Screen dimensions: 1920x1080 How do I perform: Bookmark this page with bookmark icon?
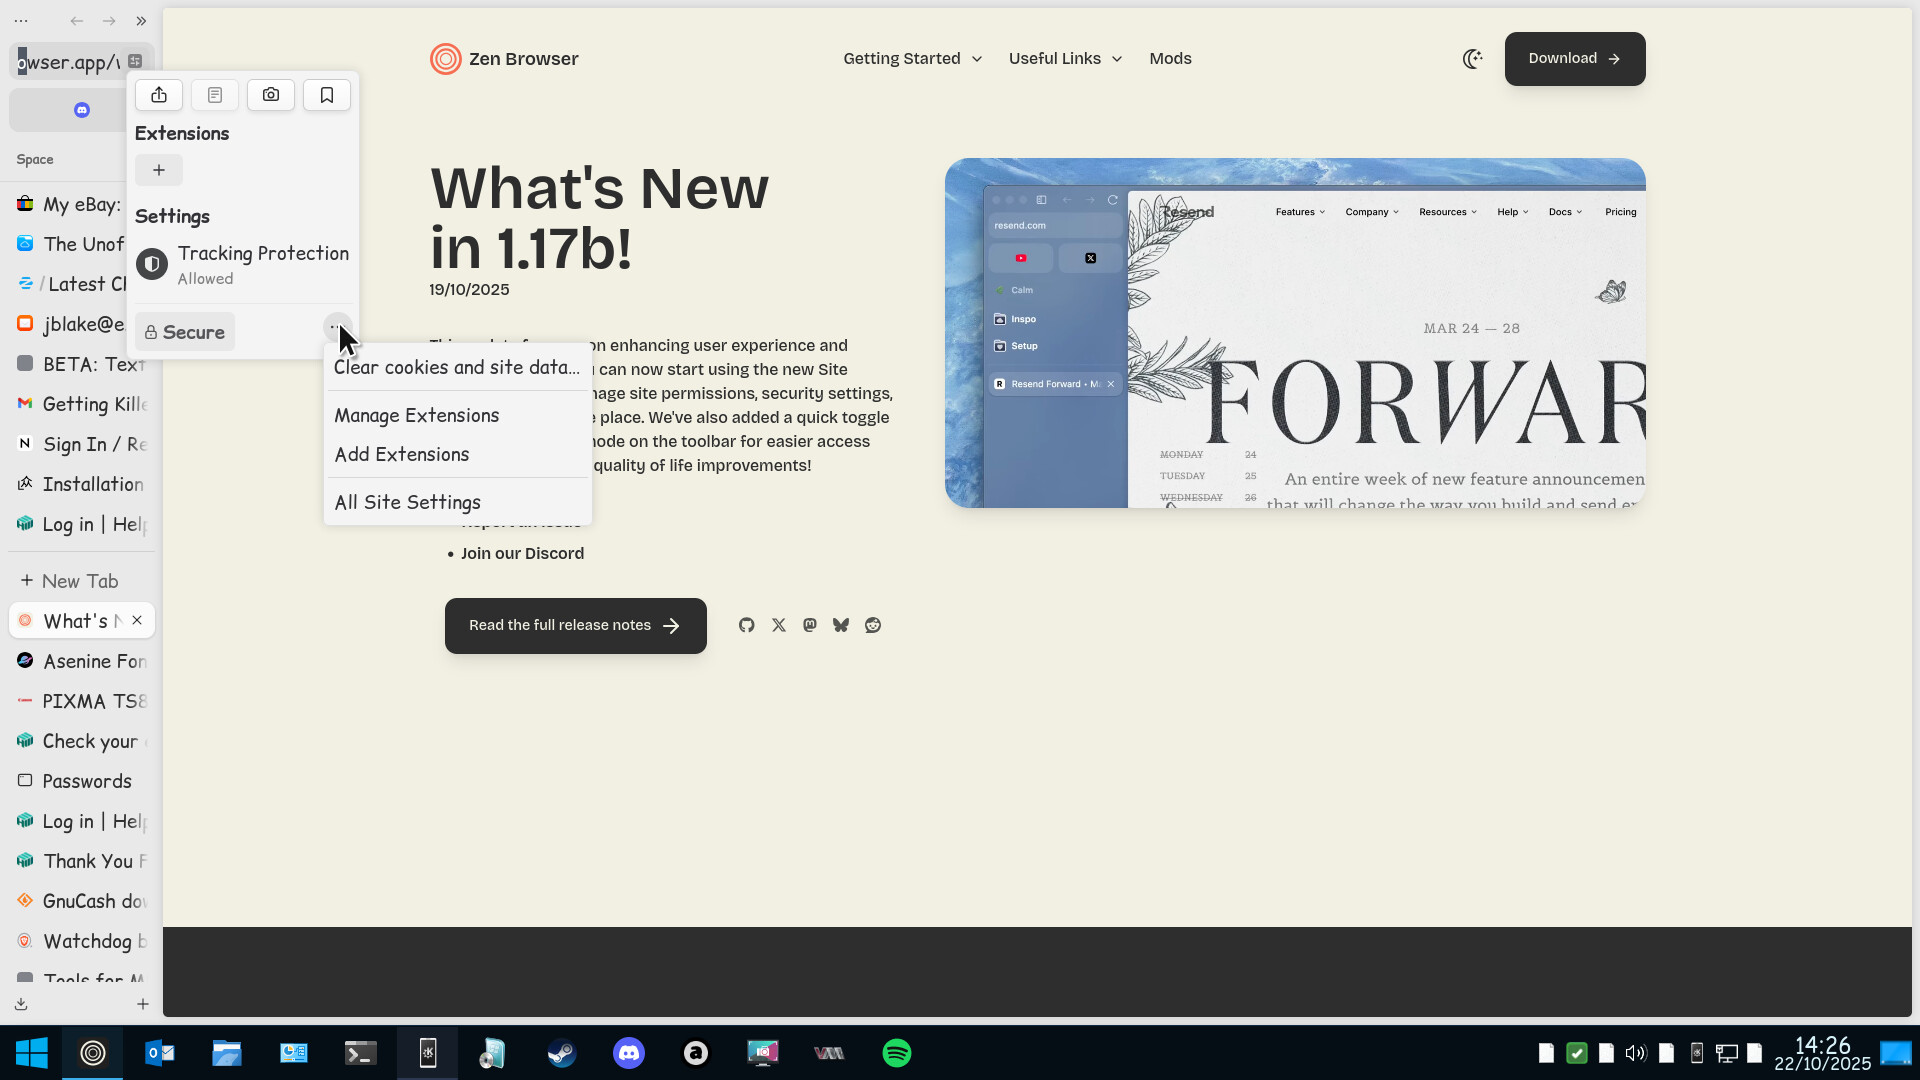(327, 95)
